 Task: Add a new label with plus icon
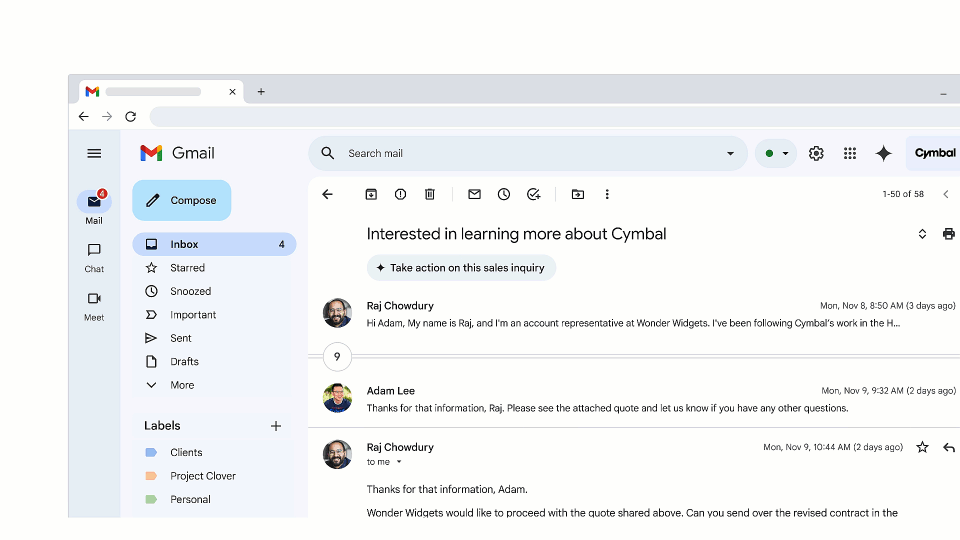pos(276,426)
